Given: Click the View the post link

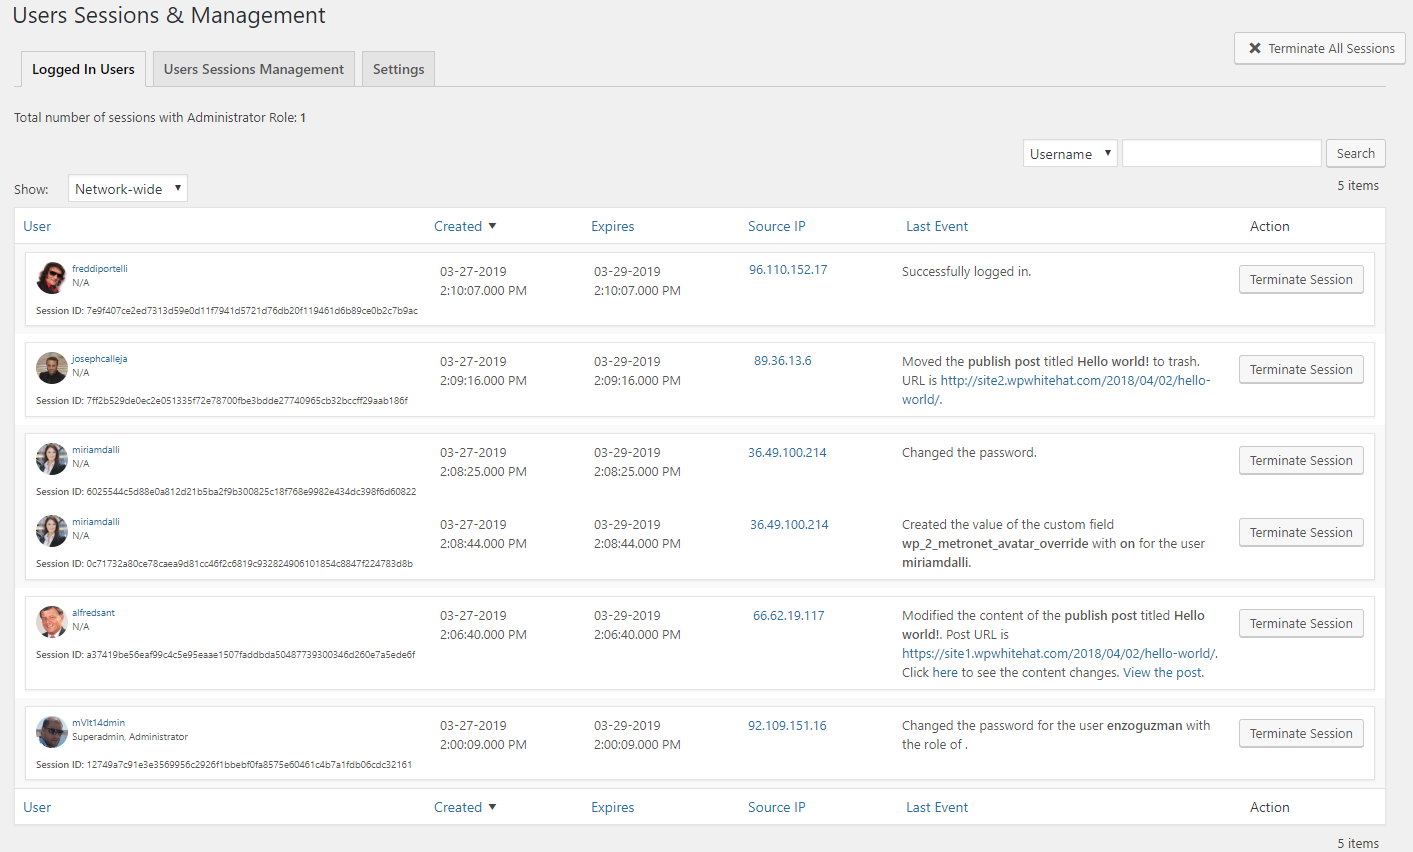Looking at the screenshot, I should (x=1162, y=673).
